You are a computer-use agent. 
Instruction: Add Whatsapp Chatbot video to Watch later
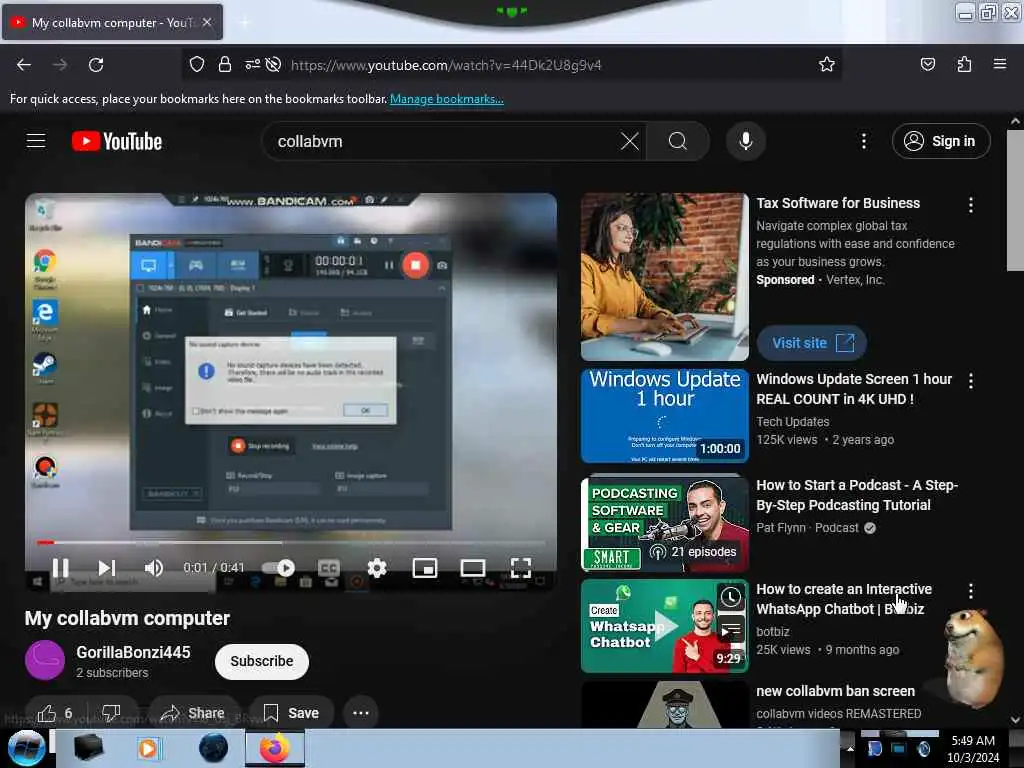(731, 596)
